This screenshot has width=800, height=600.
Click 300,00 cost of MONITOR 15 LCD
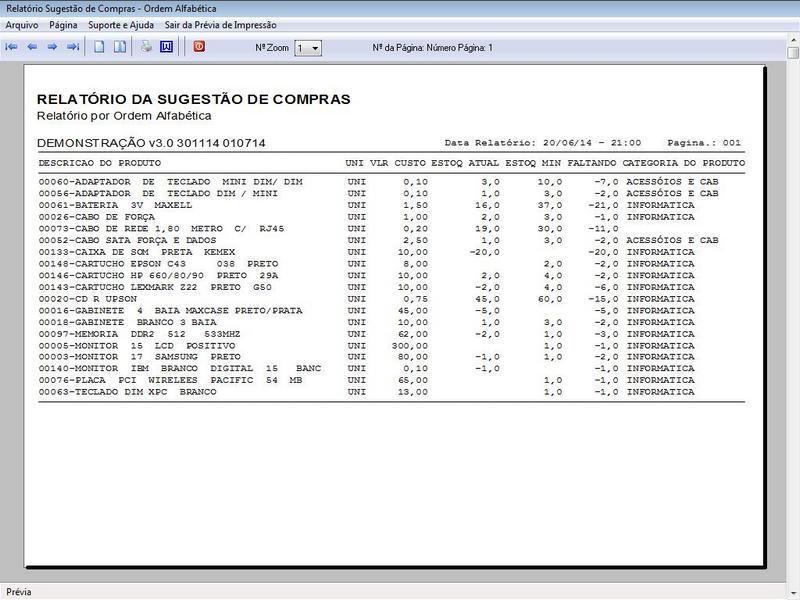[x=410, y=346]
